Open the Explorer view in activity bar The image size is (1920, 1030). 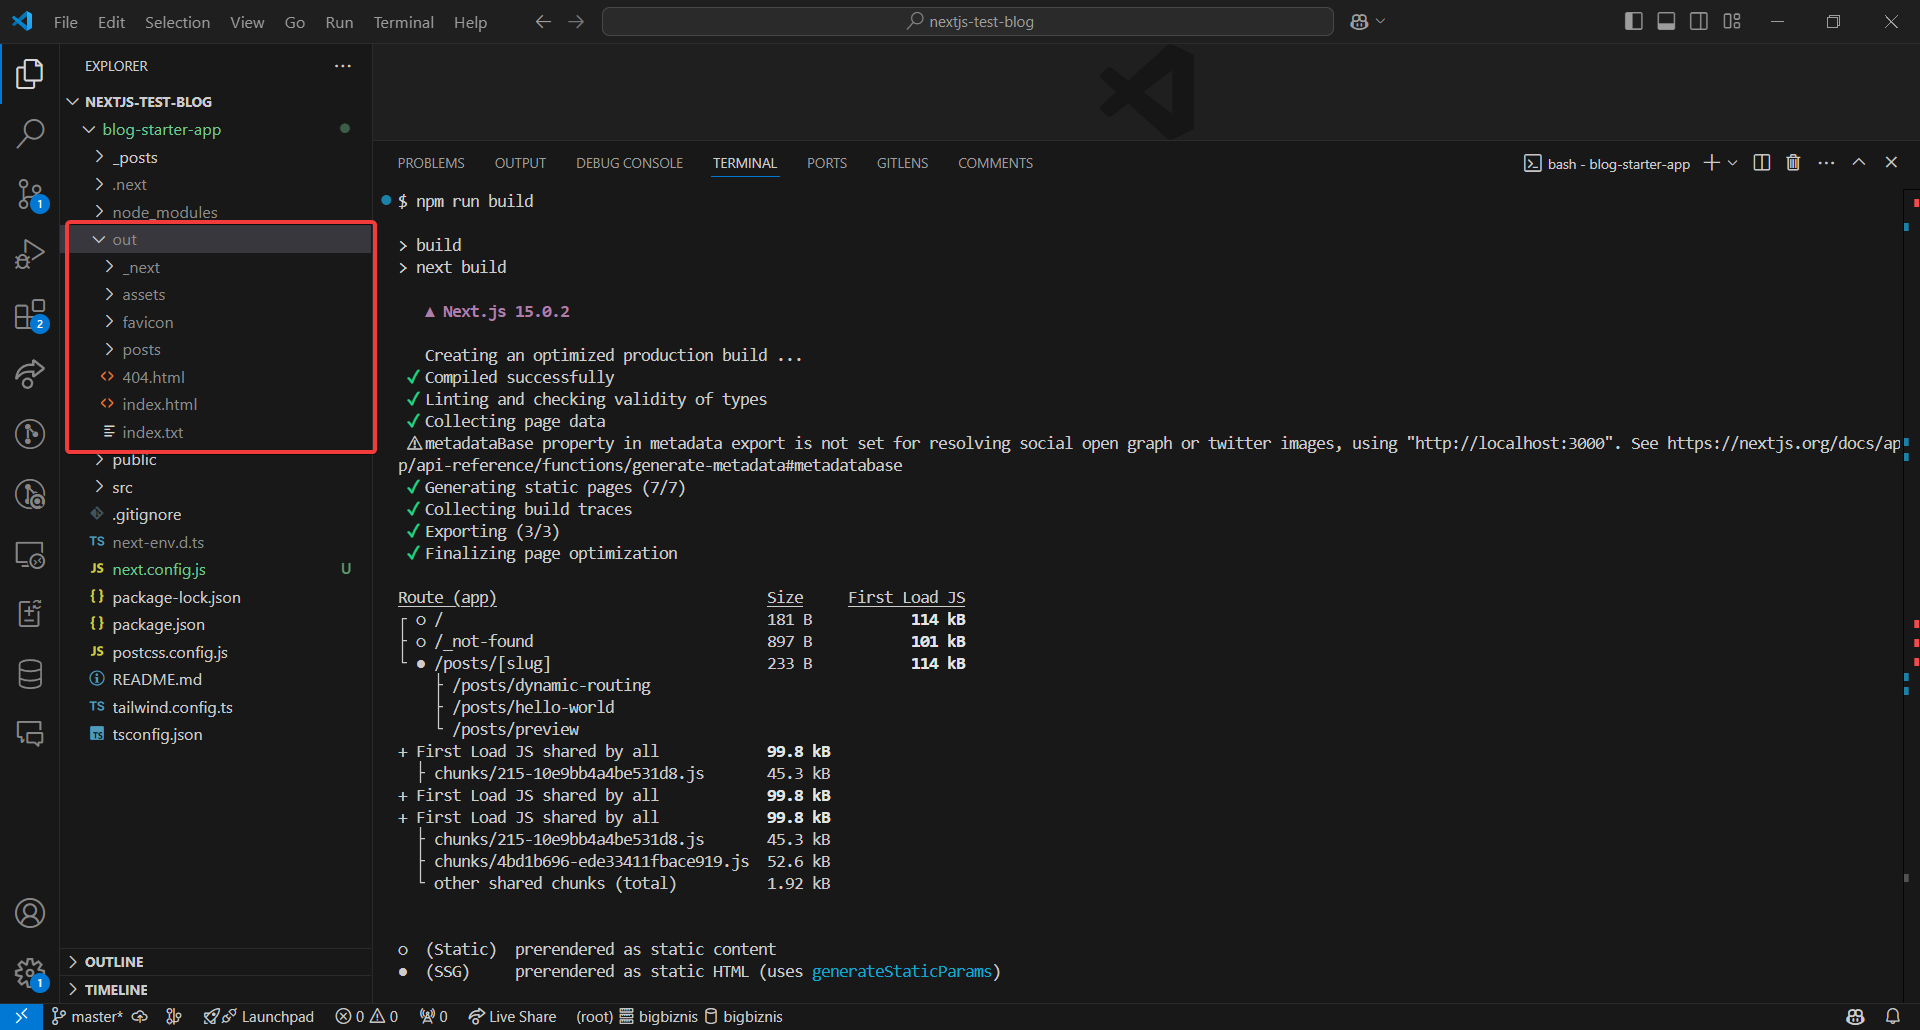click(30, 74)
